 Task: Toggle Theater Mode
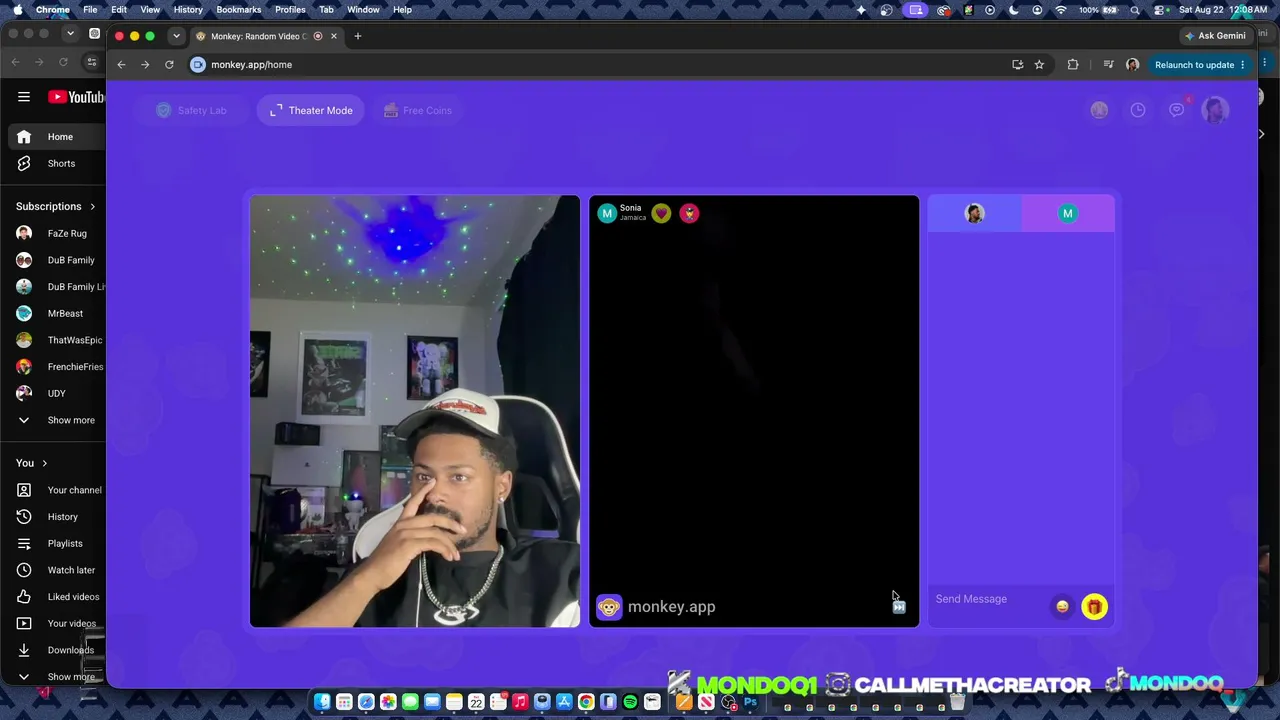311,110
